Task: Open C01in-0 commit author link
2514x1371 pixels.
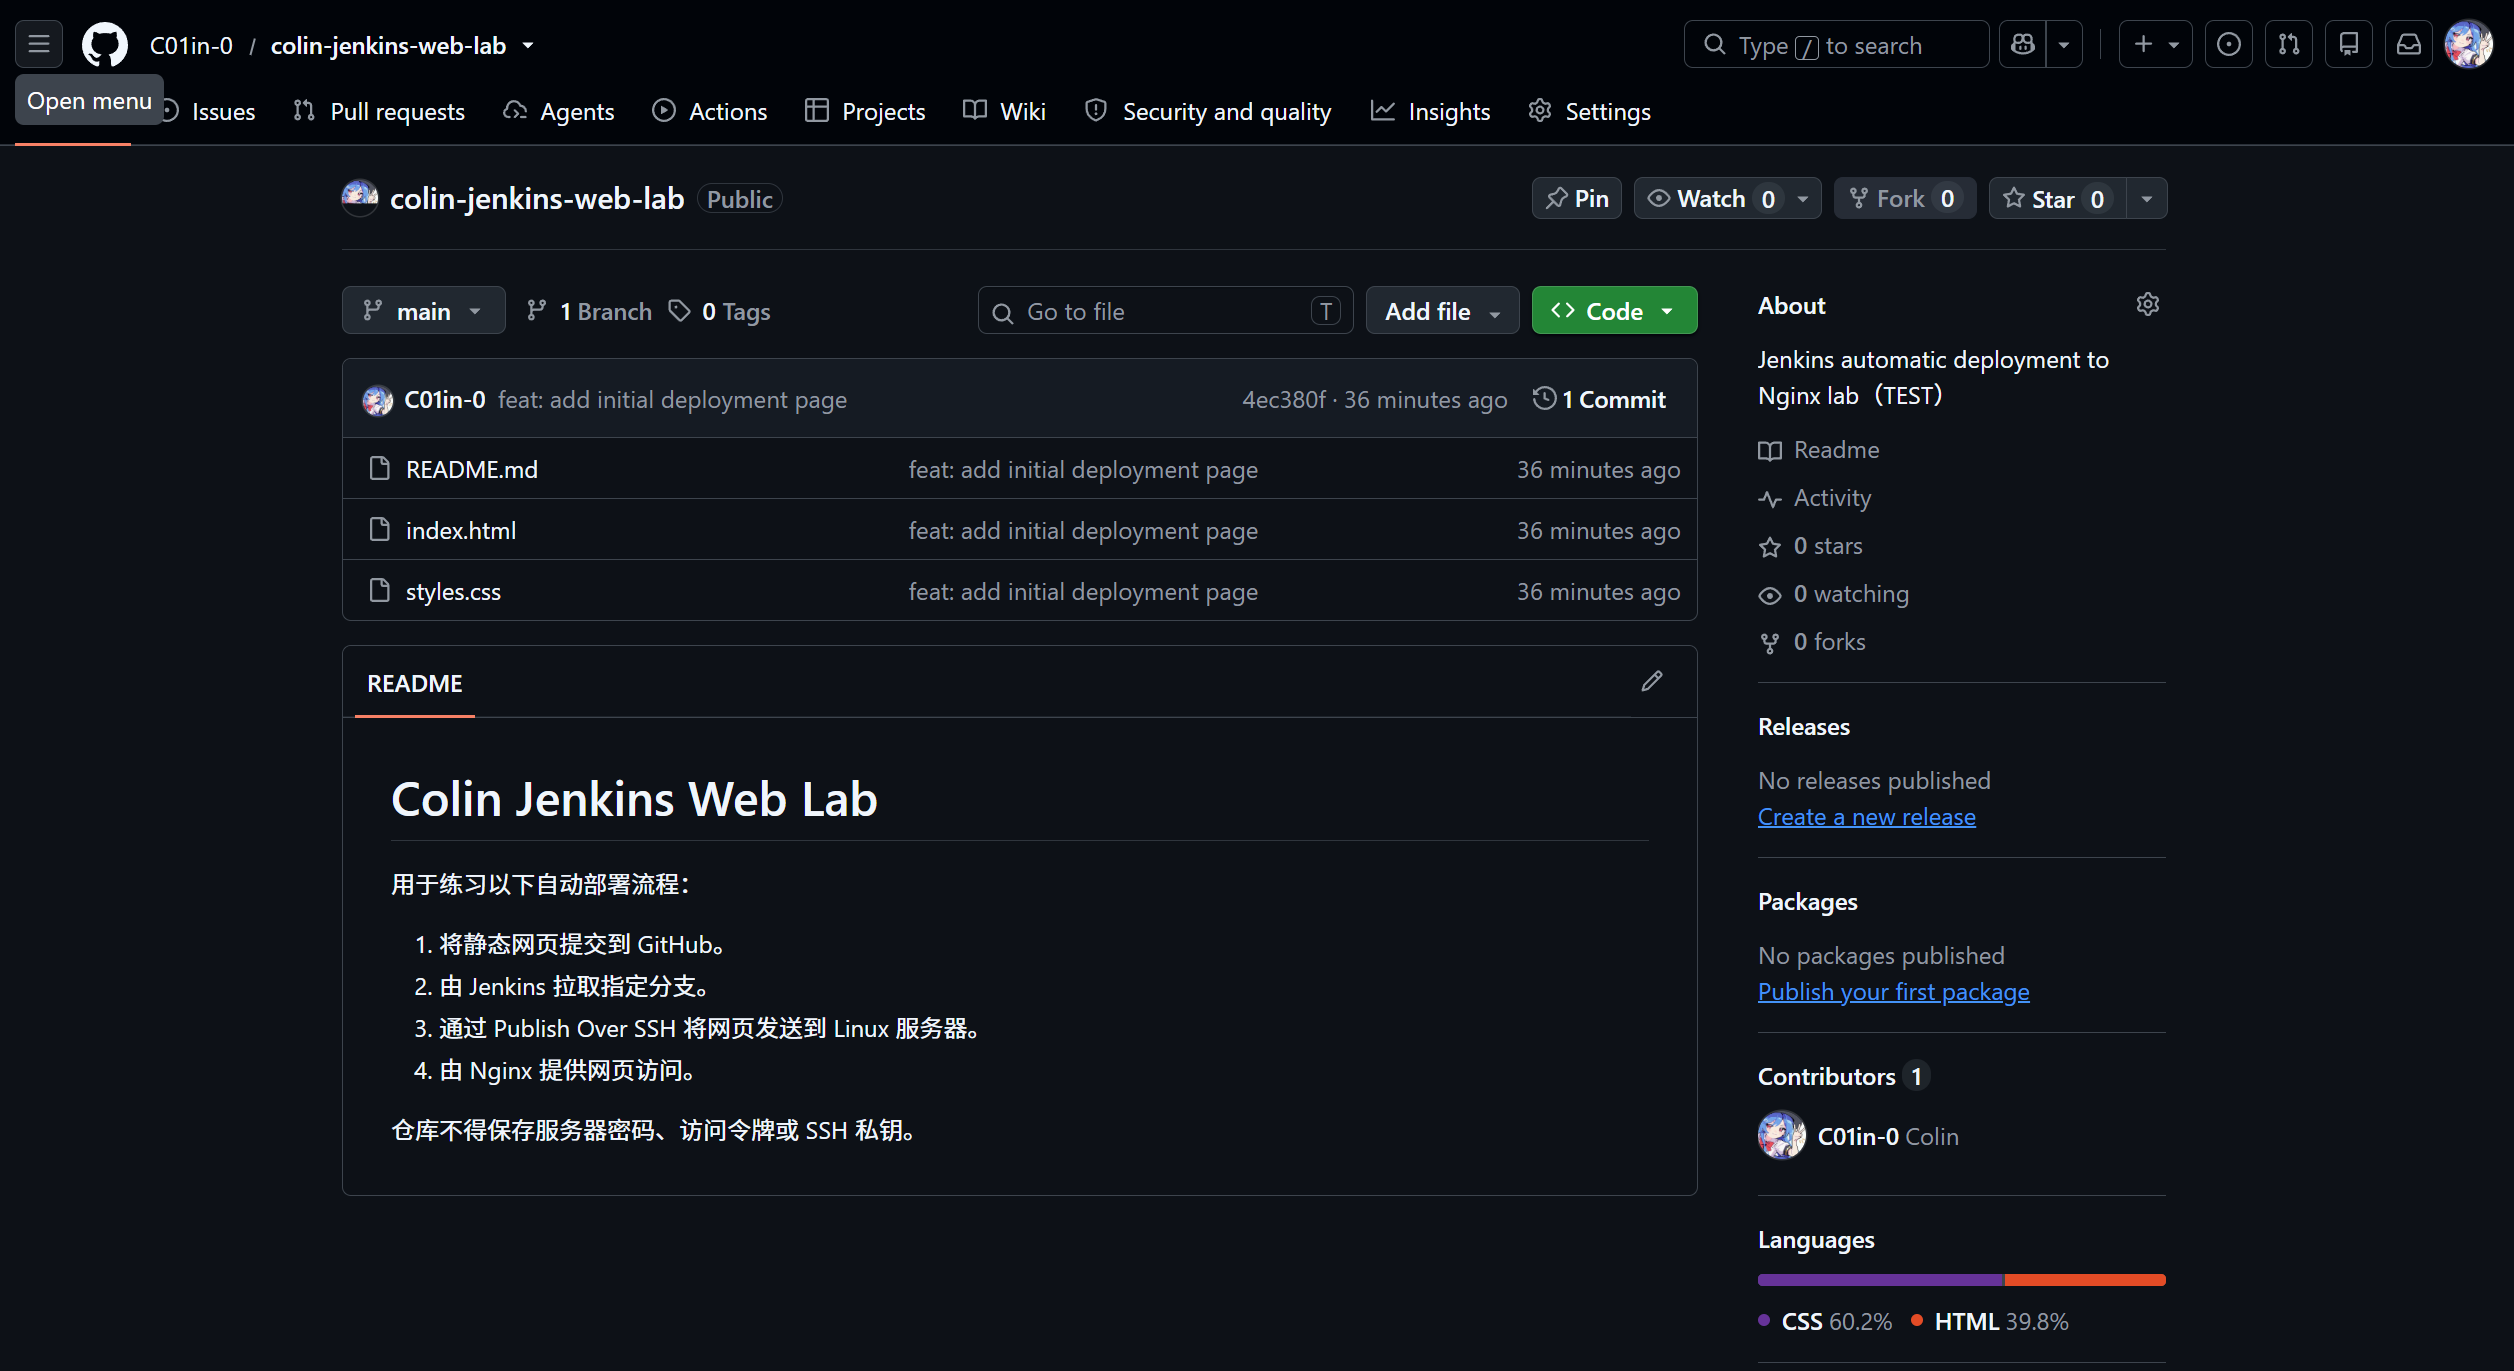Action: 445,400
